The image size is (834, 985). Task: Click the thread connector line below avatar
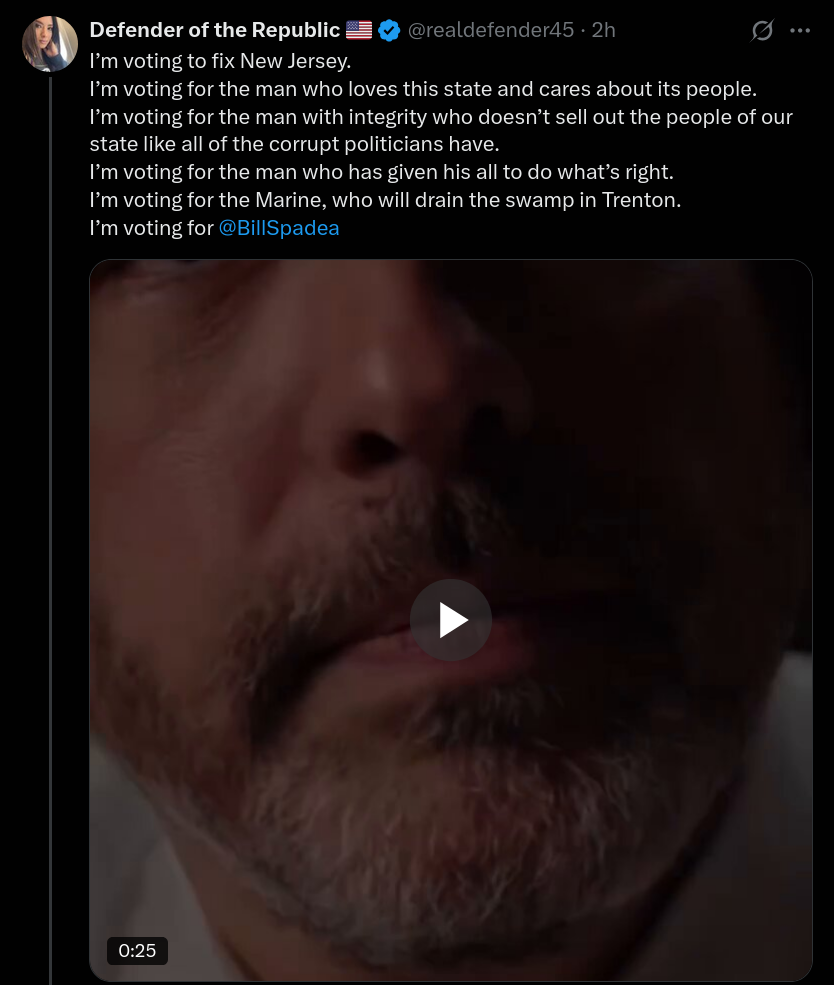[x=50, y=528]
